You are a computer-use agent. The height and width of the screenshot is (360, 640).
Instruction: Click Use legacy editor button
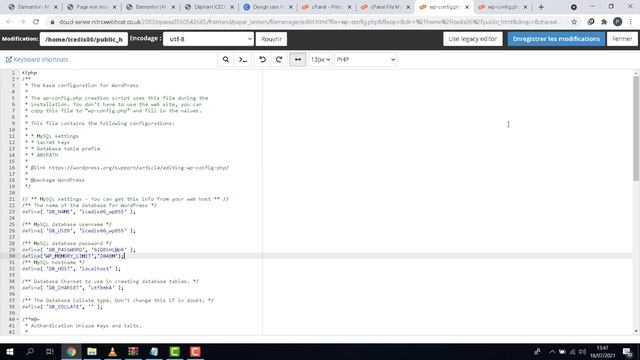pos(473,39)
